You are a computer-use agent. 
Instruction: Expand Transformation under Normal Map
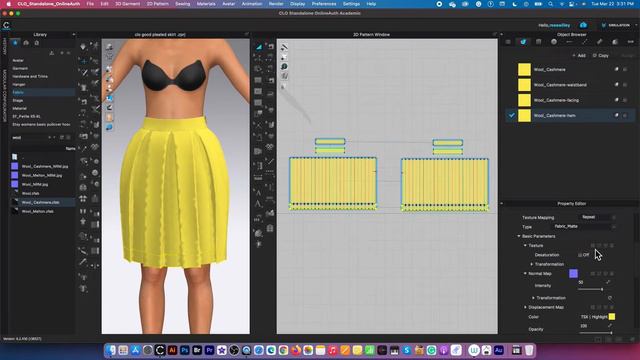coord(533,298)
